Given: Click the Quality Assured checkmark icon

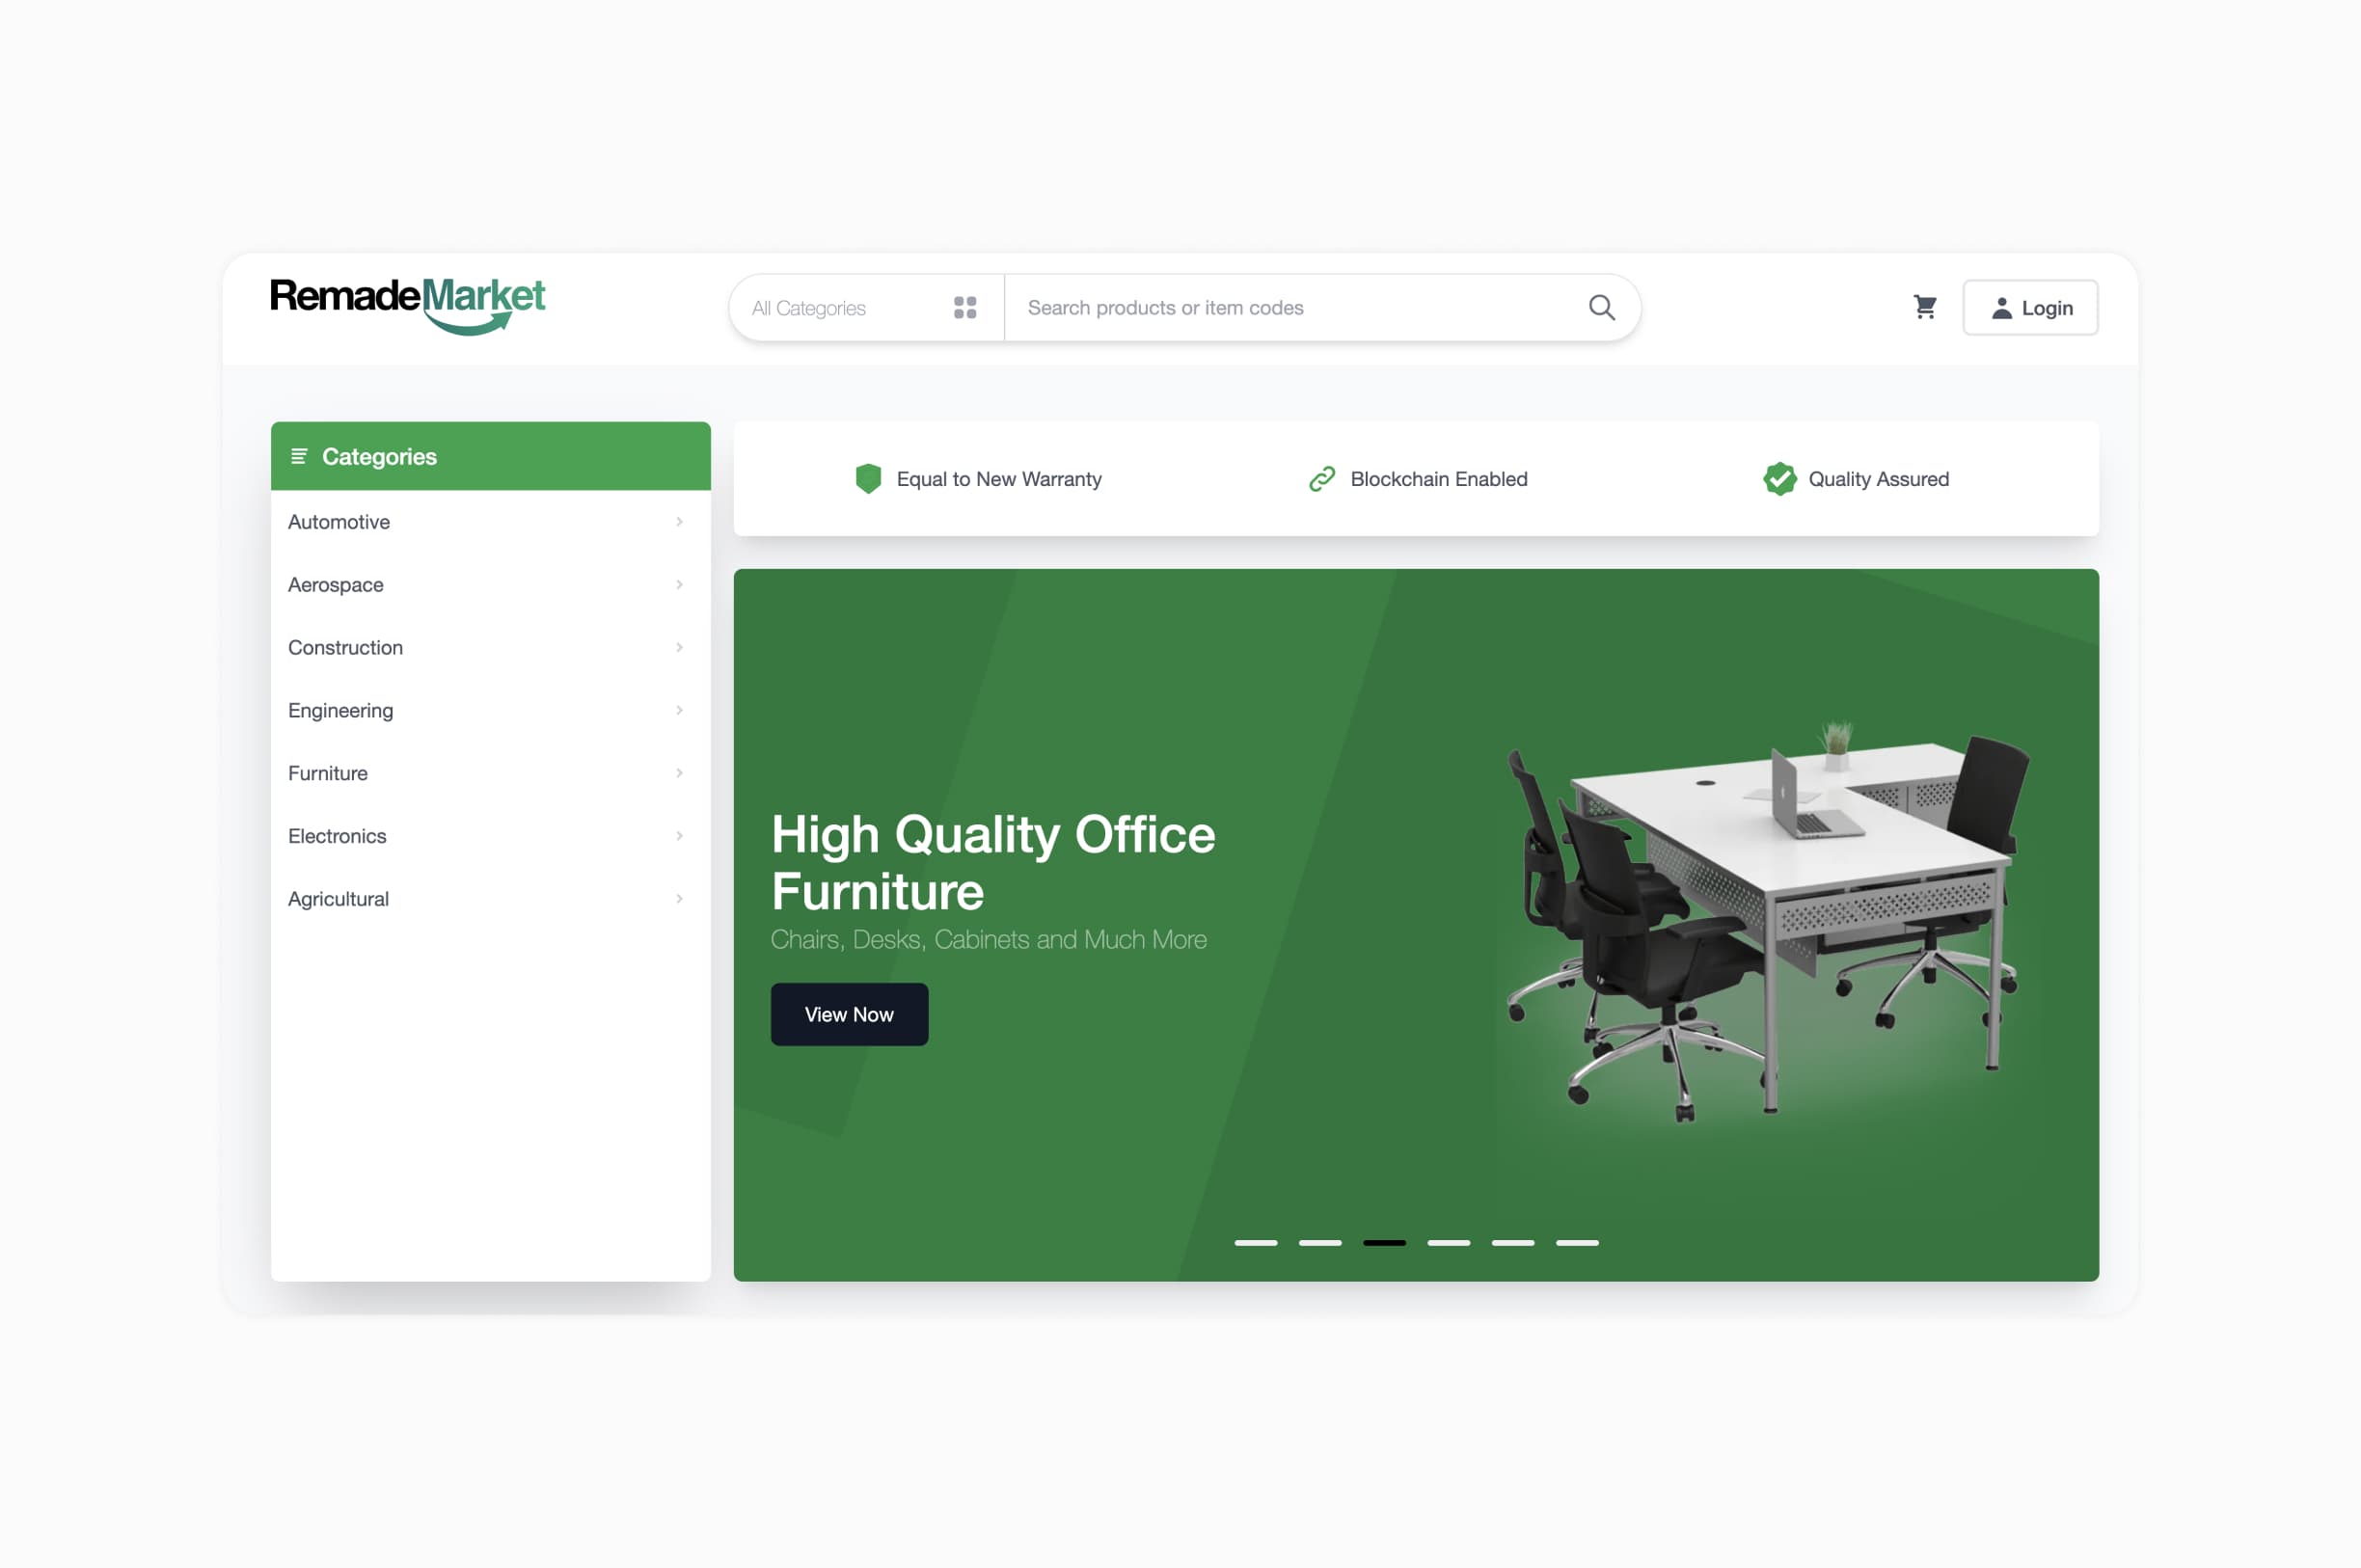Looking at the screenshot, I should tap(1780, 477).
